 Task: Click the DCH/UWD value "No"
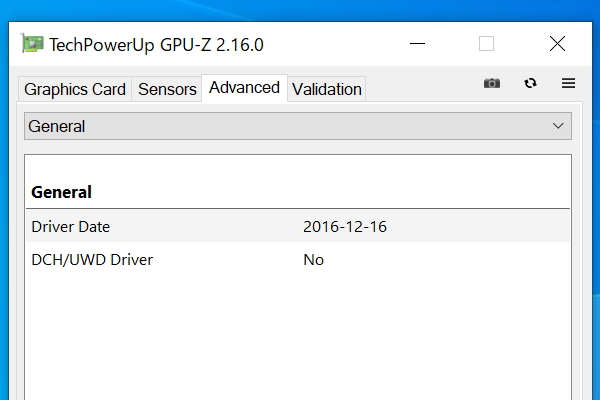(x=313, y=260)
